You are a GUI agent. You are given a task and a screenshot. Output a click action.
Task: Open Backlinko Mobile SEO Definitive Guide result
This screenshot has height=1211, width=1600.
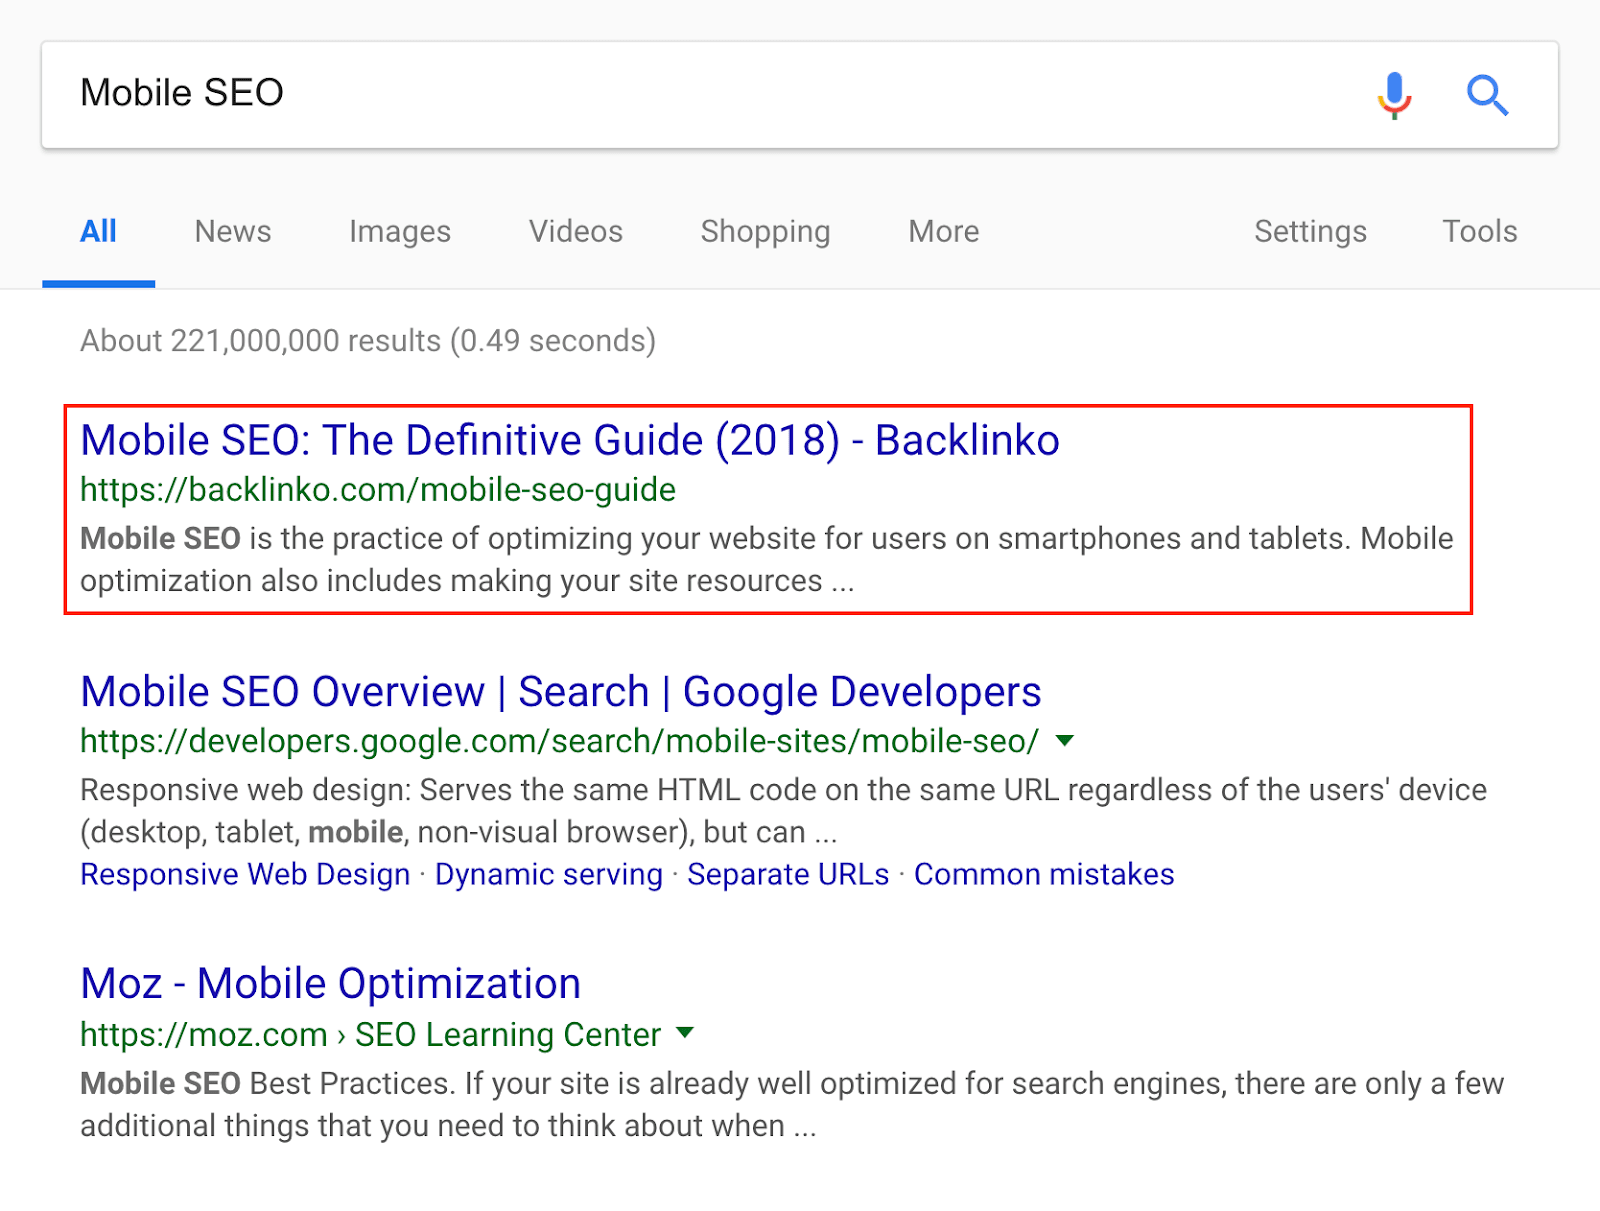point(569,441)
